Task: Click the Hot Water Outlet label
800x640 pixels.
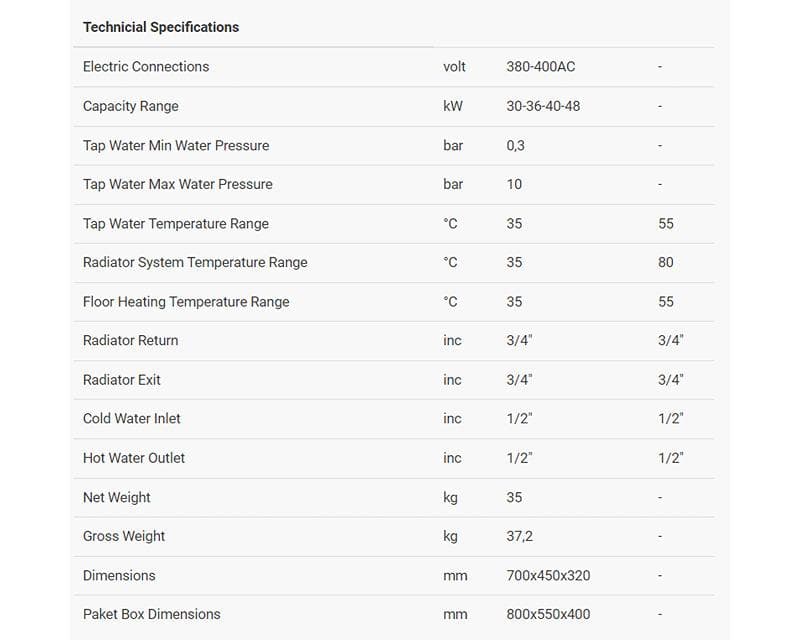Action: (x=134, y=458)
